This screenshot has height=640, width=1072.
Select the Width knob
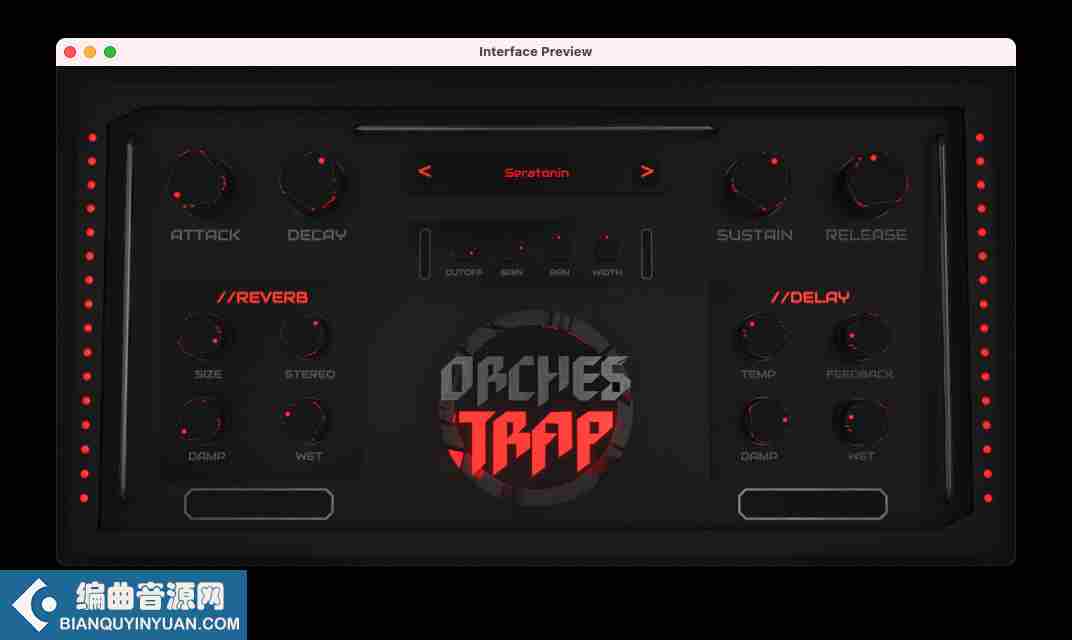tap(607, 247)
